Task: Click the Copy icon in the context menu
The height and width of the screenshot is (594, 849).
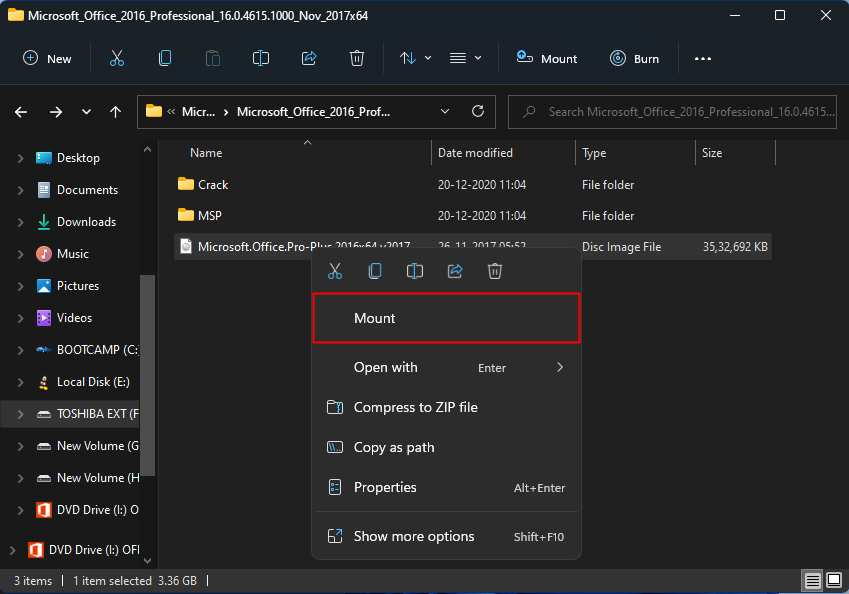Action: (375, 270)
